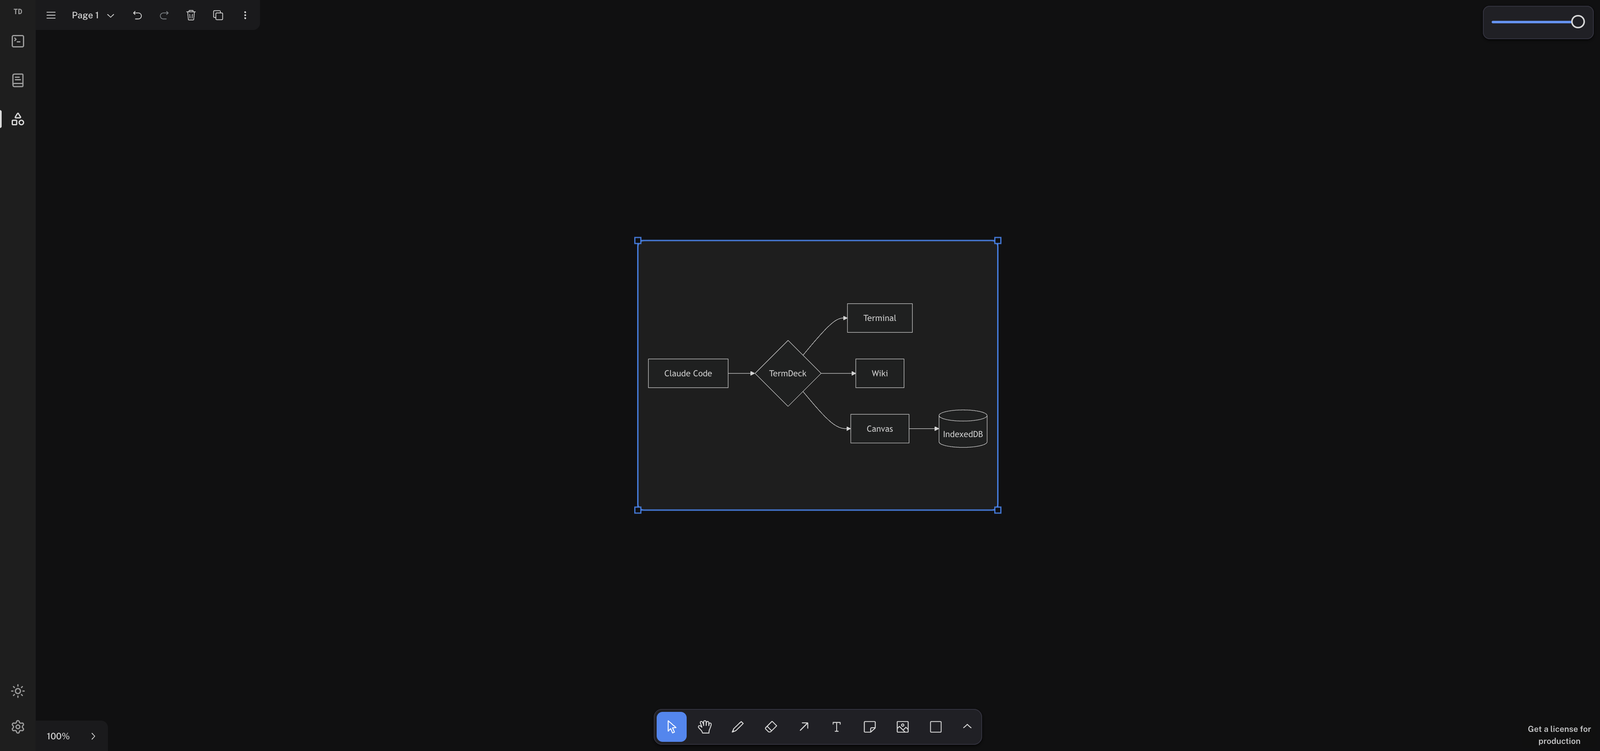This screenshot has width=1600, height=751.
Task: Choose the Select pointer tool
Action: click(x=672, y=727)
